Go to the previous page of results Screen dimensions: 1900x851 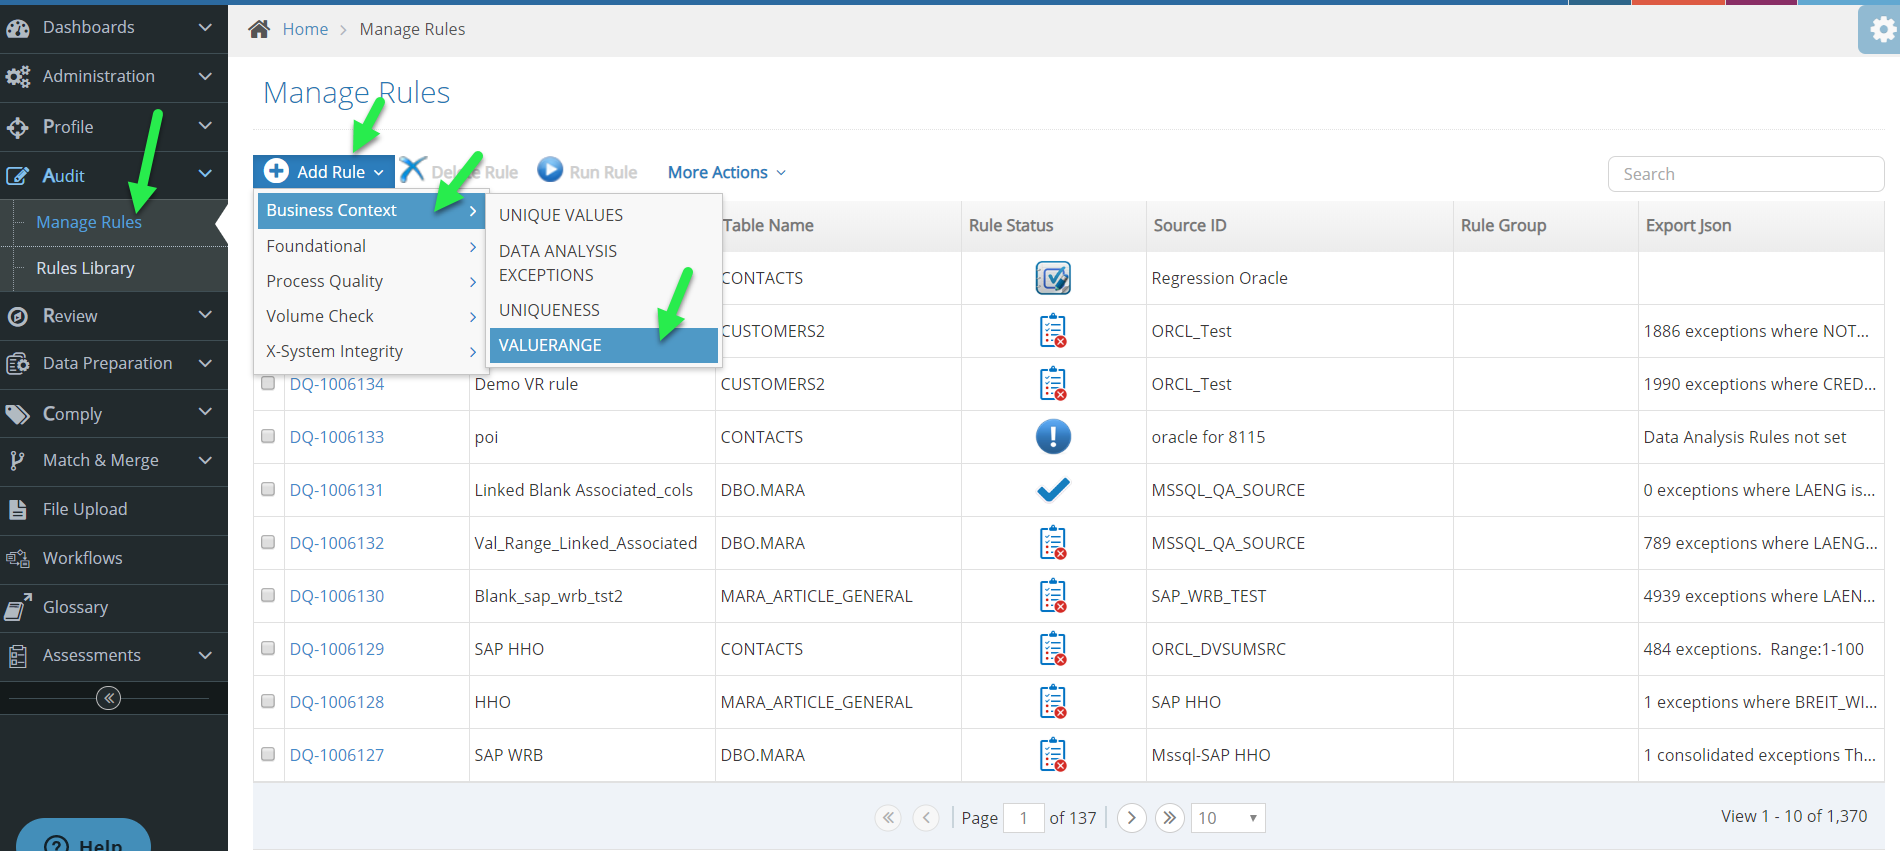tap(927, 818)
